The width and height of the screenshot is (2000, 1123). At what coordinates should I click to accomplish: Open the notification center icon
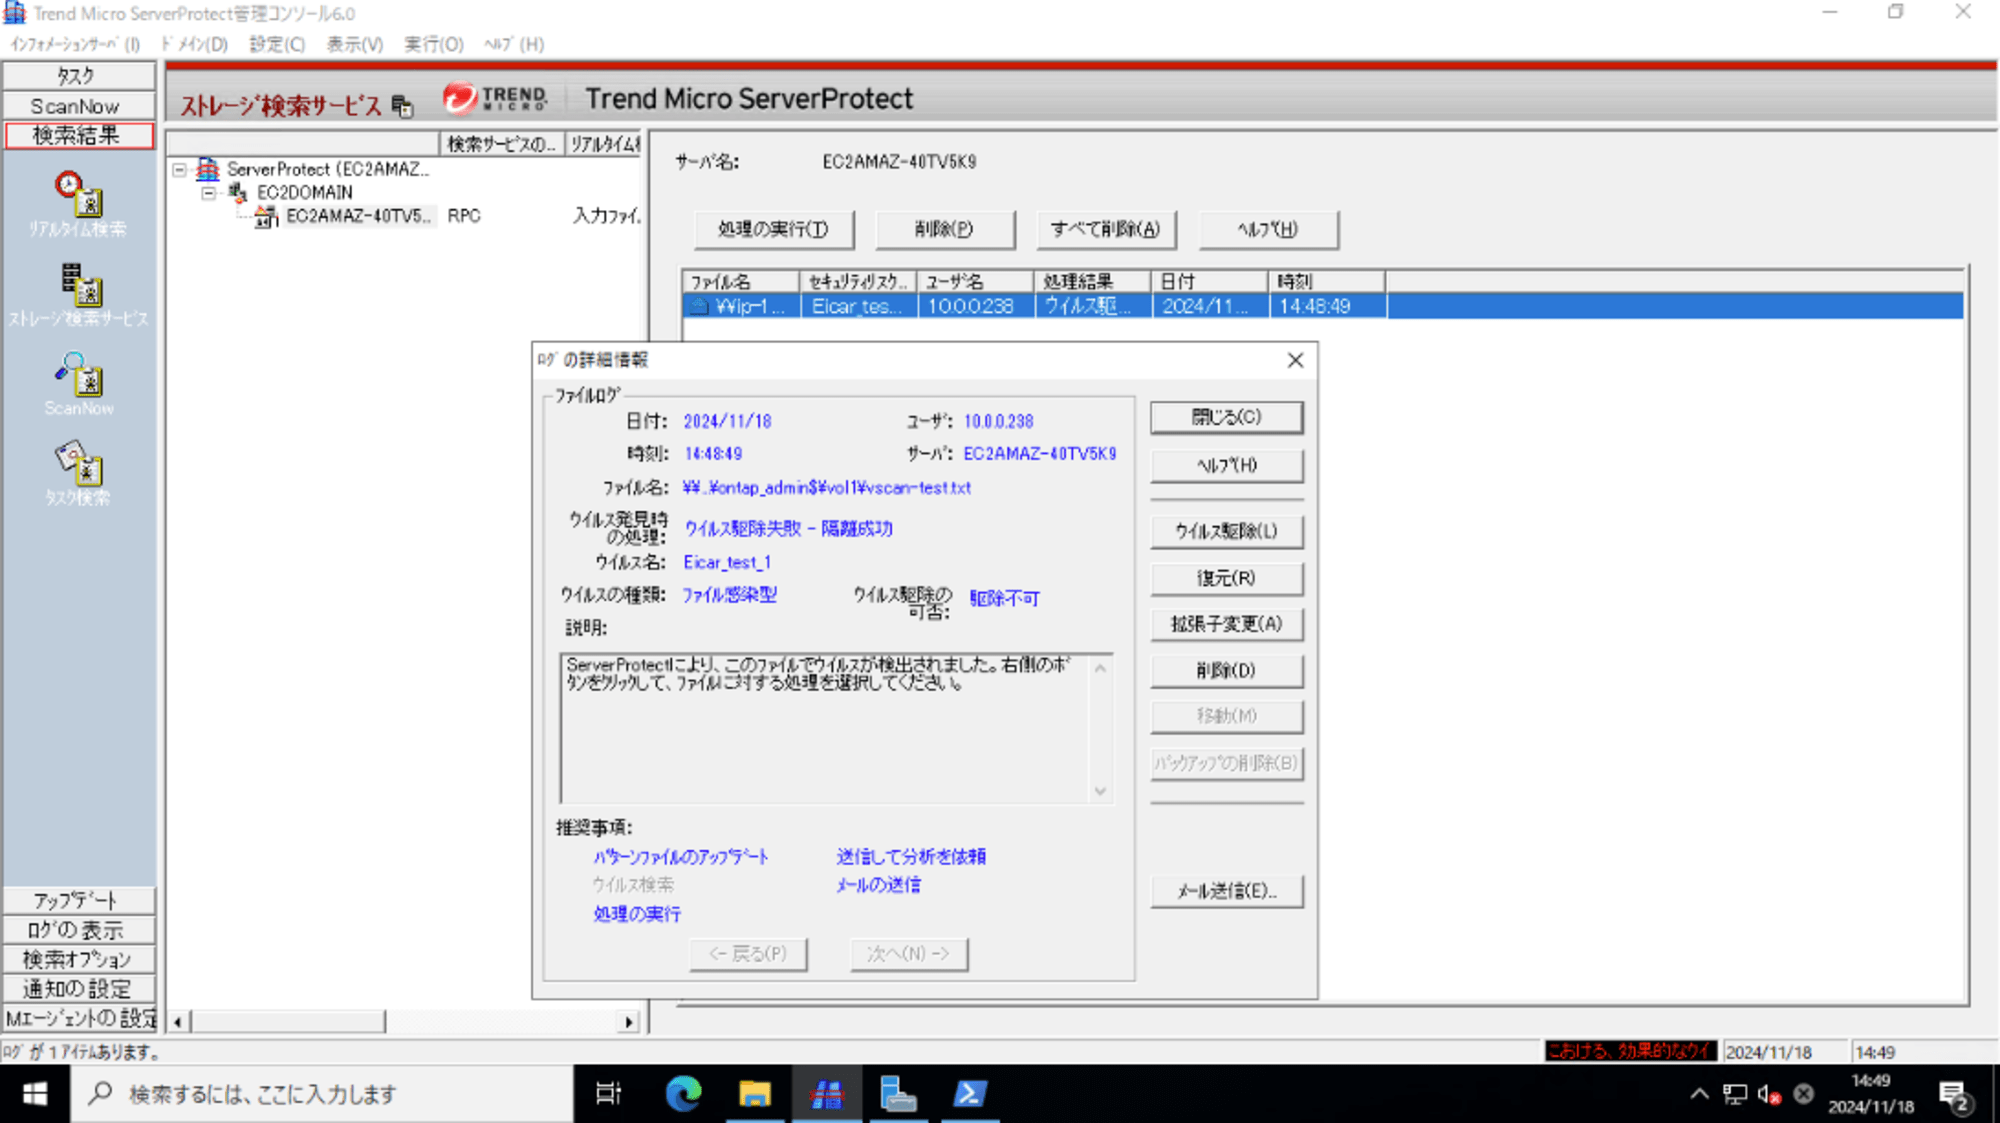click(1955, 1096)
